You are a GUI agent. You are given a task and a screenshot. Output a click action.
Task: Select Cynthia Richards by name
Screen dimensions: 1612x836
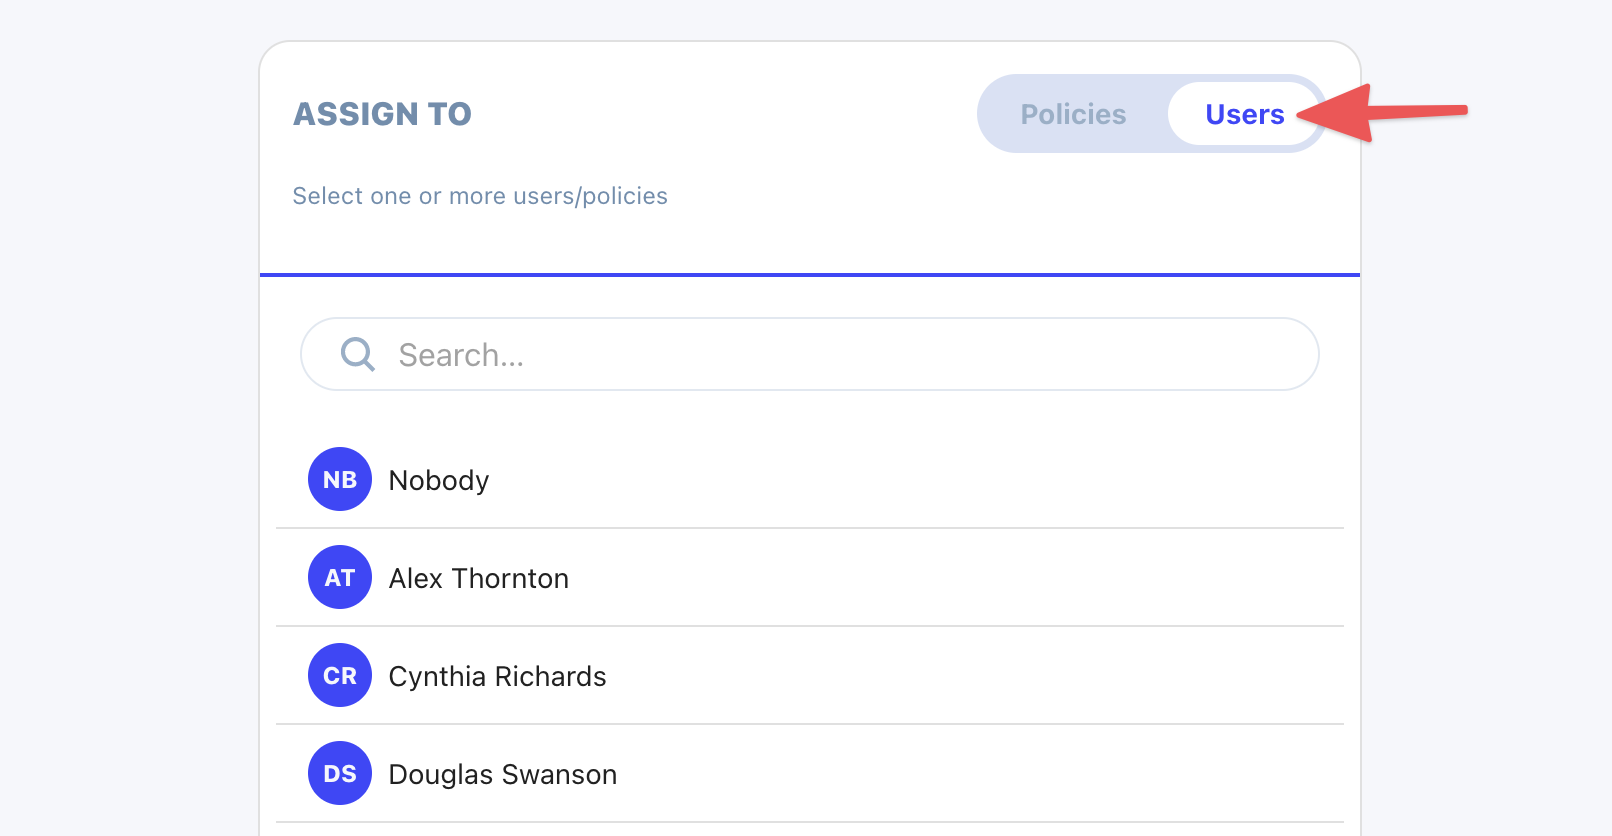coord(497,676)
